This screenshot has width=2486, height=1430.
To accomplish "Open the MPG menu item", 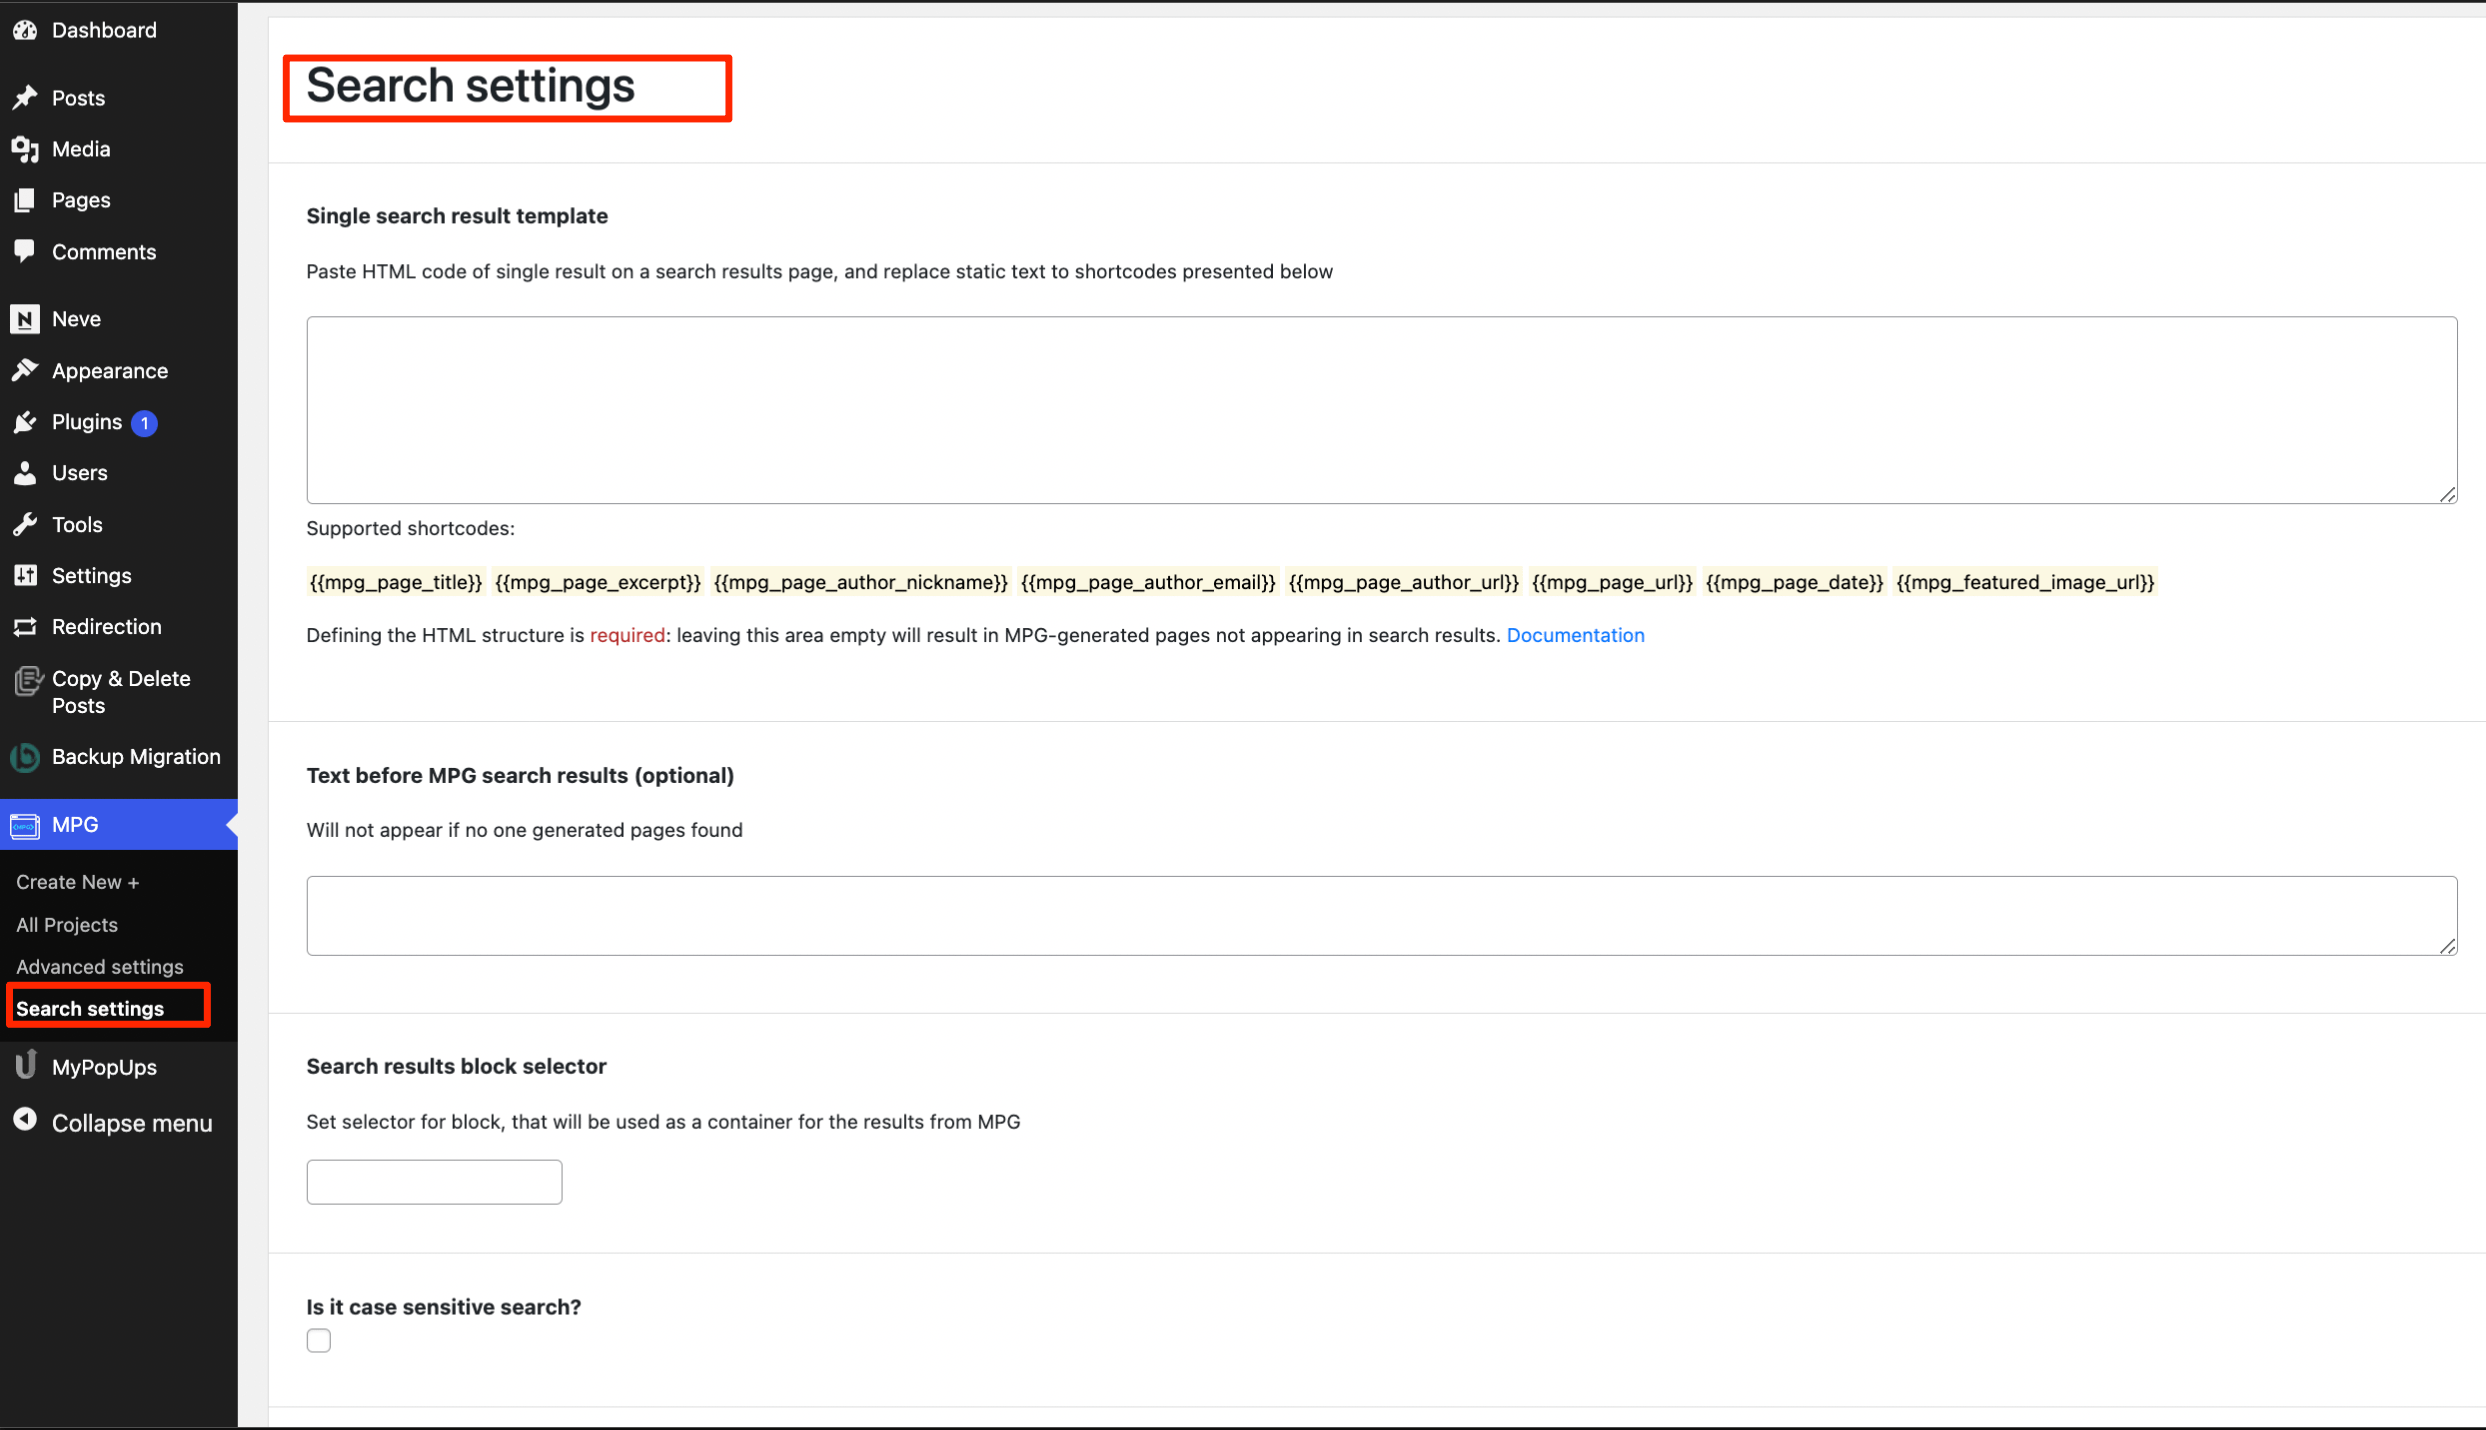I will (x=75, y=825).
